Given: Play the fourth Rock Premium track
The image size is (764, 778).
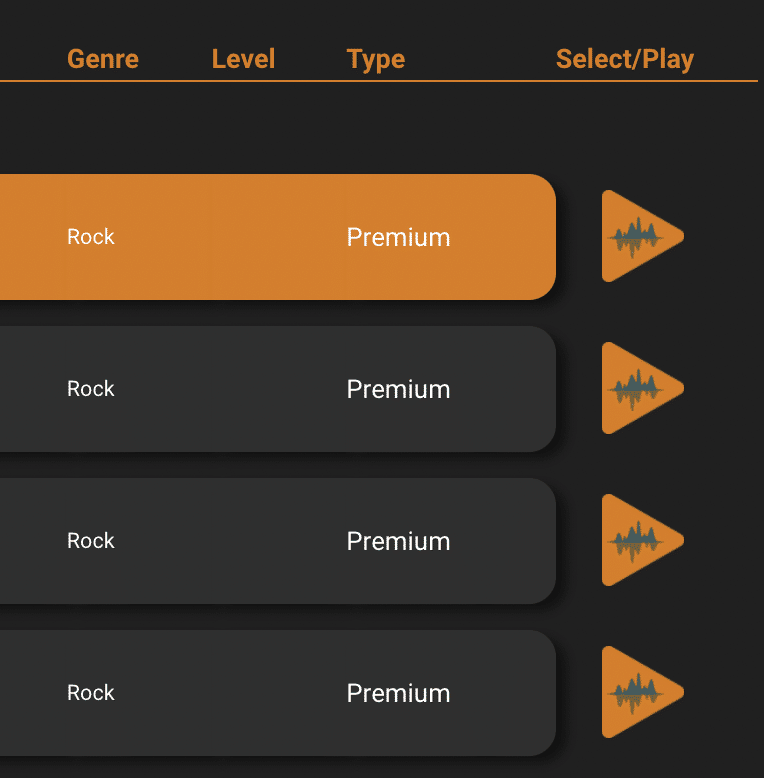Looking at the screenshot, I should 642,692.
